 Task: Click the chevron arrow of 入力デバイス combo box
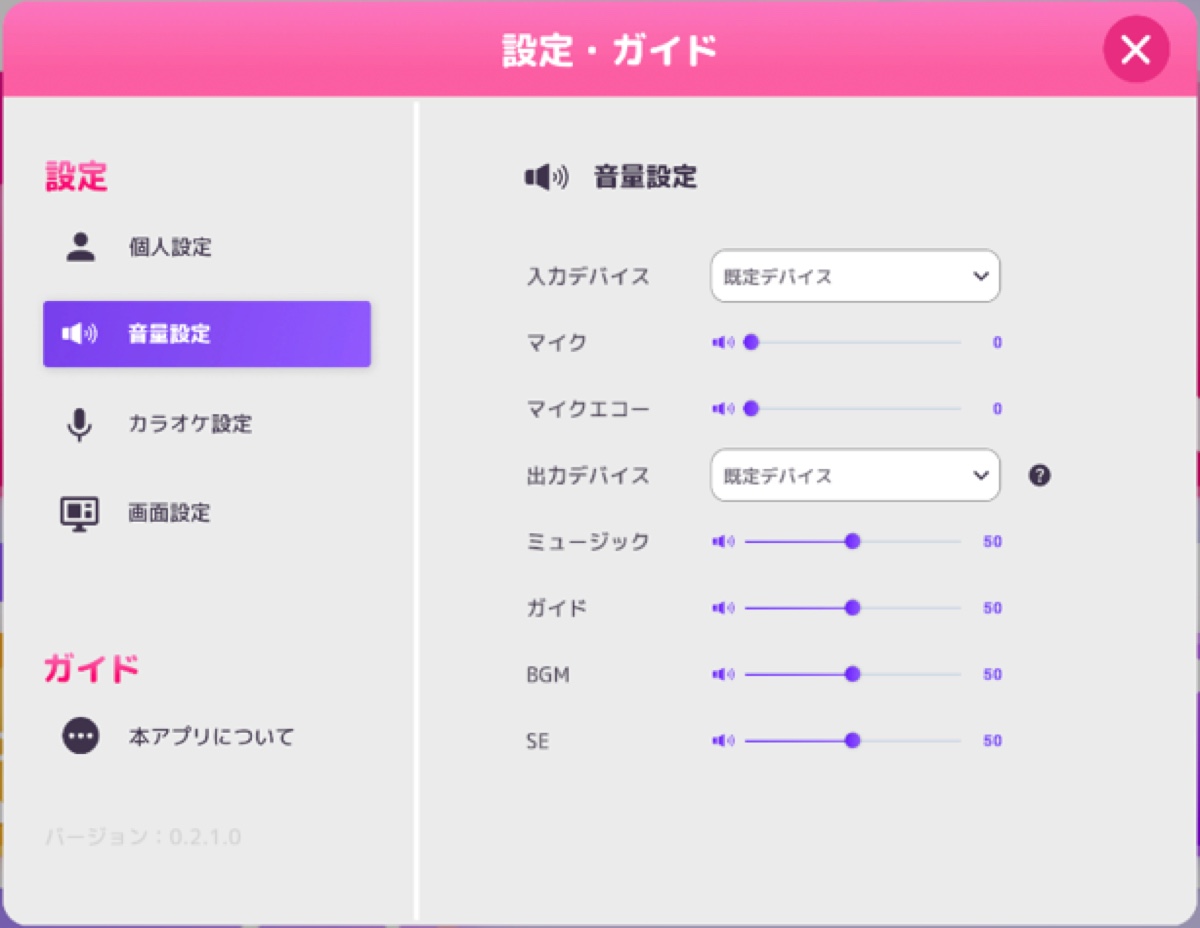tap(979, 277)
